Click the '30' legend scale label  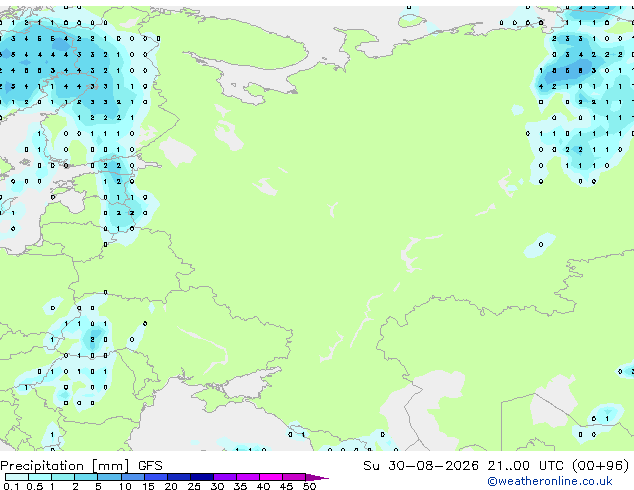[217, 486]
